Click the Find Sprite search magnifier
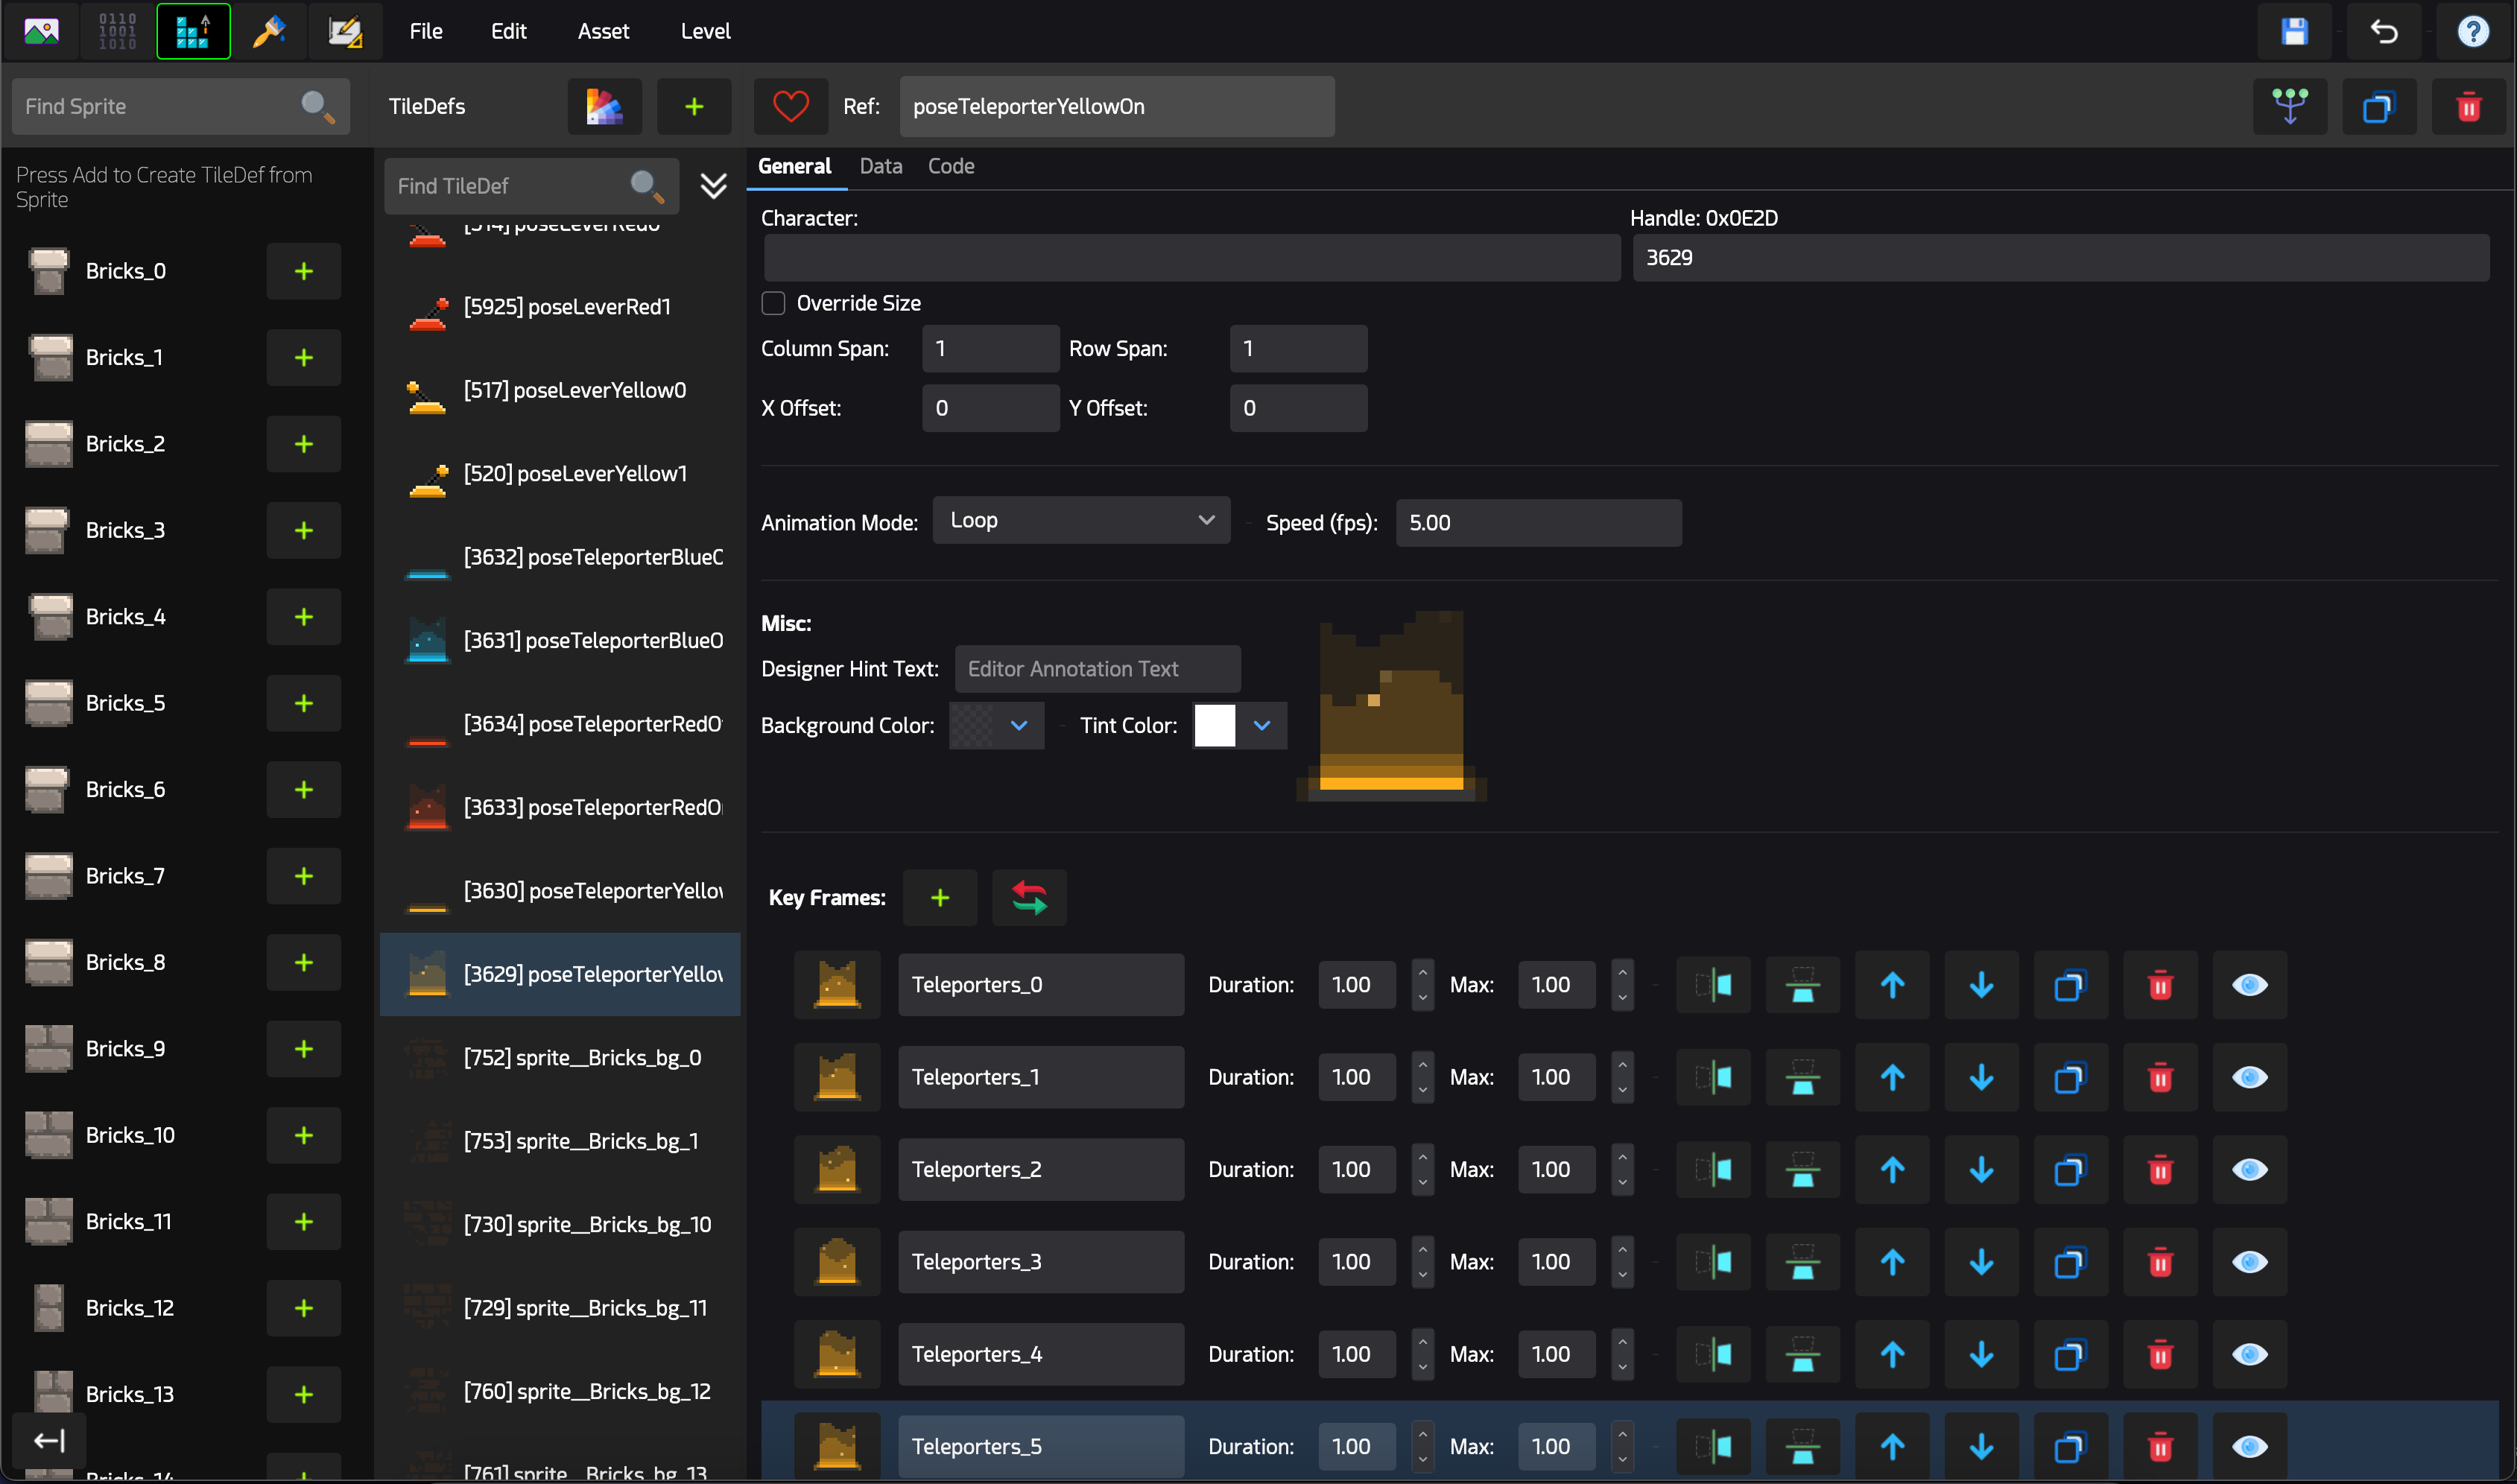Screen dimensions: 2517x1484 pos(317,106)
